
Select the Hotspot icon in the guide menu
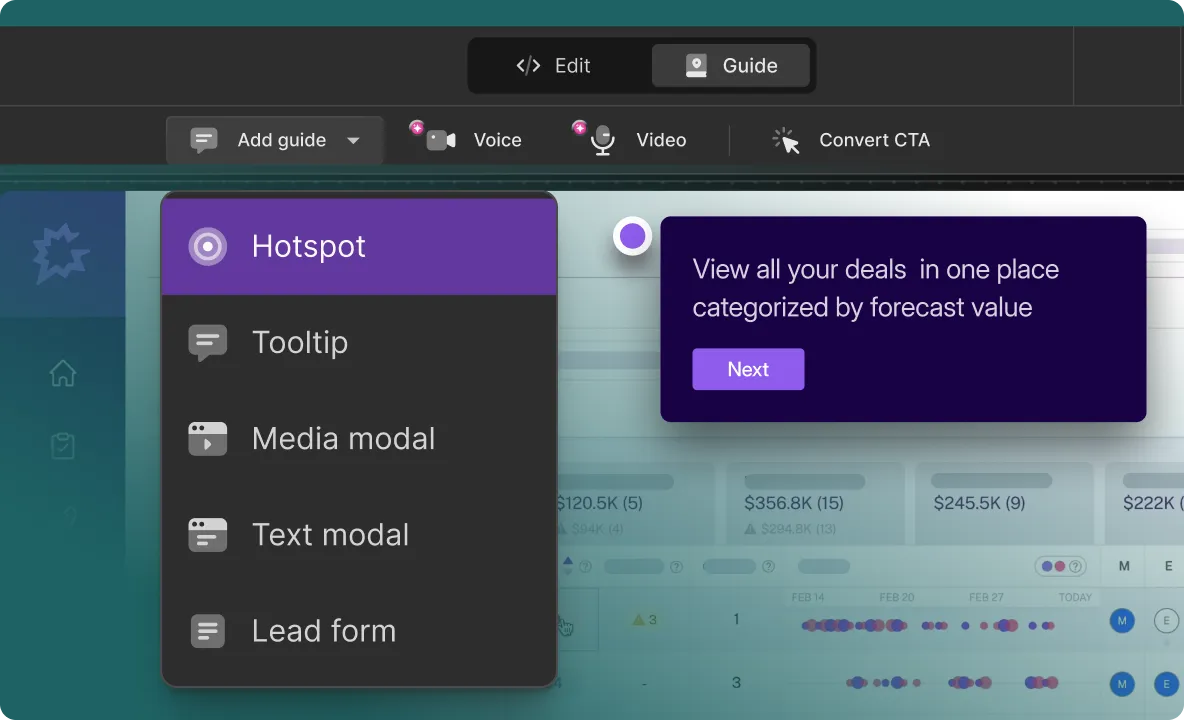tap(207, 246)
